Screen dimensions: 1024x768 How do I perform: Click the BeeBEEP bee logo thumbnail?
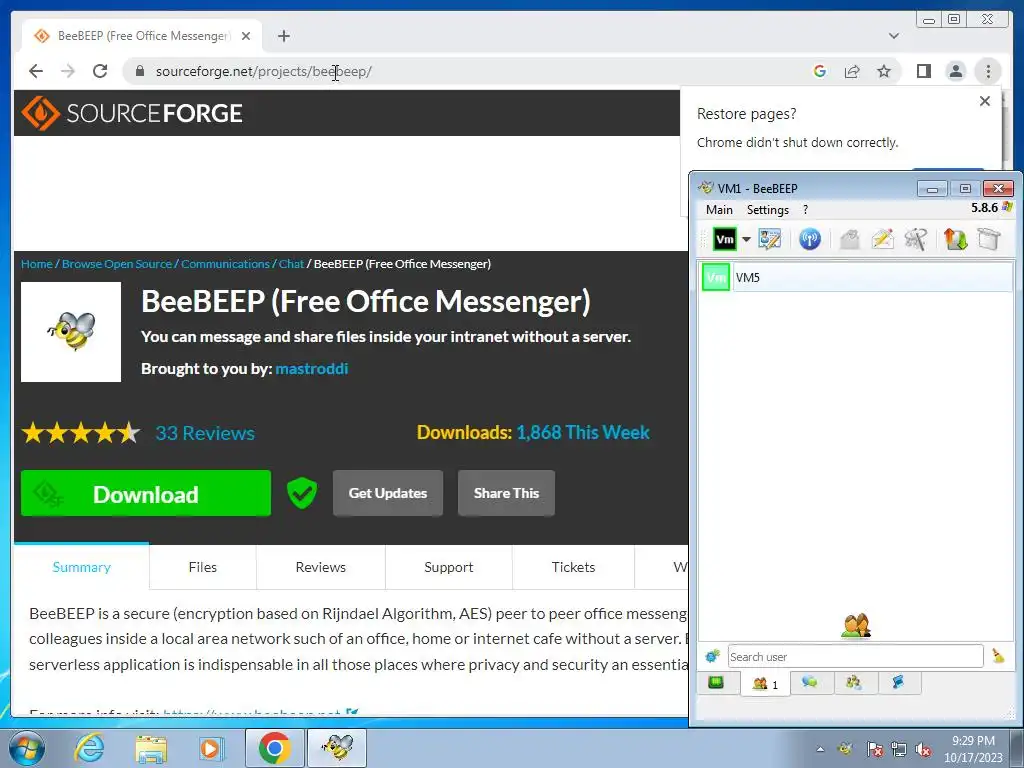(x=71, y=332)
